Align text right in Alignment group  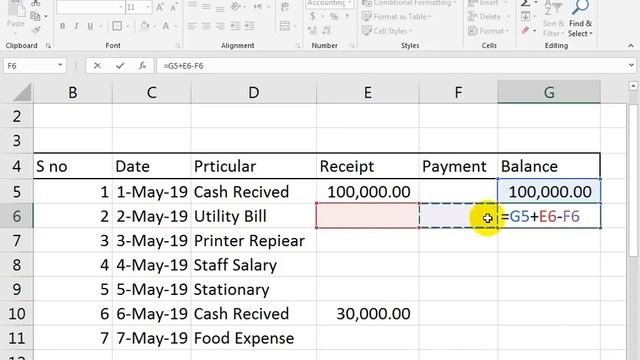220,26
